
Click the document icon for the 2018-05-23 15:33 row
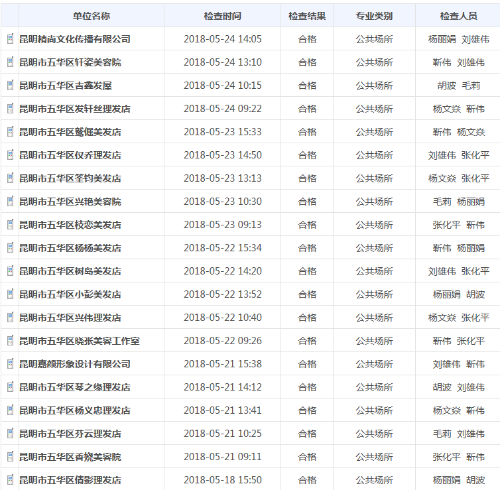(x=10, y=132)
